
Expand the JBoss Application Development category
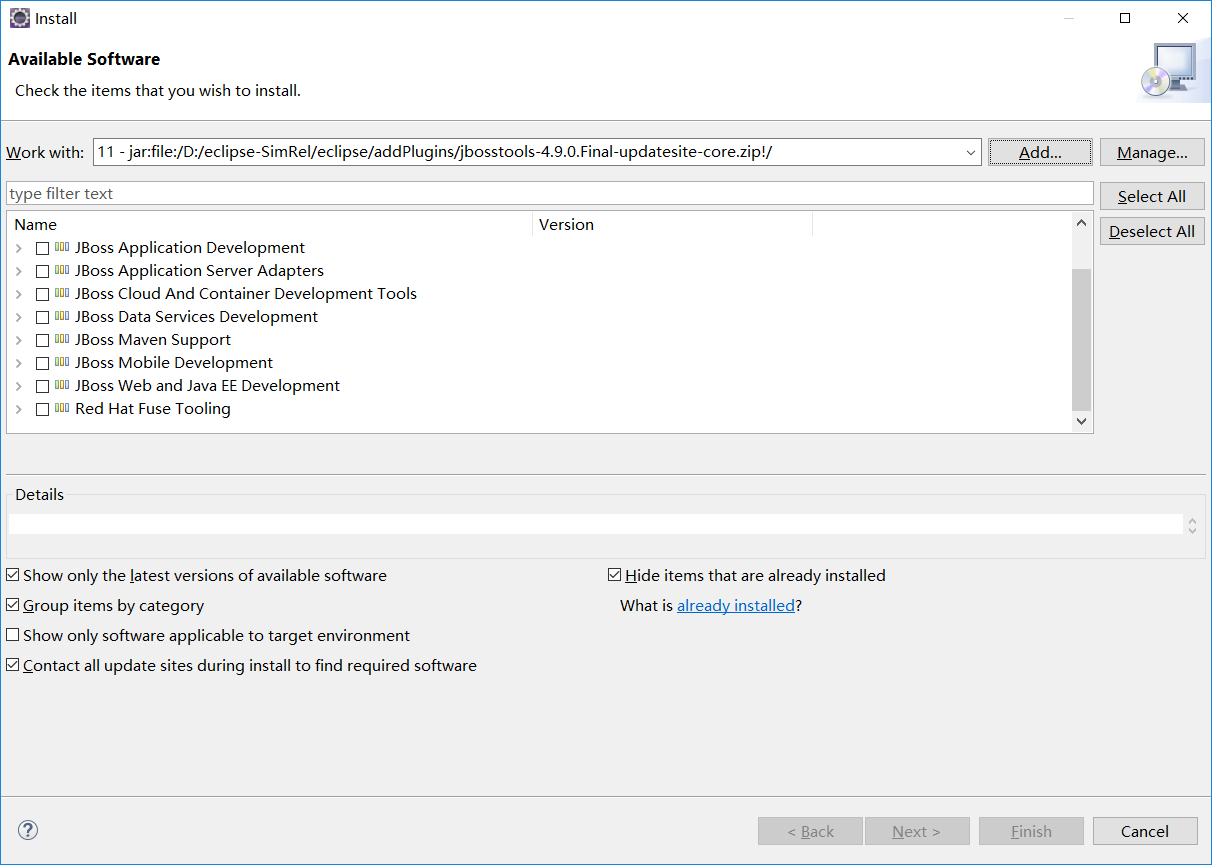pos(19,248)
